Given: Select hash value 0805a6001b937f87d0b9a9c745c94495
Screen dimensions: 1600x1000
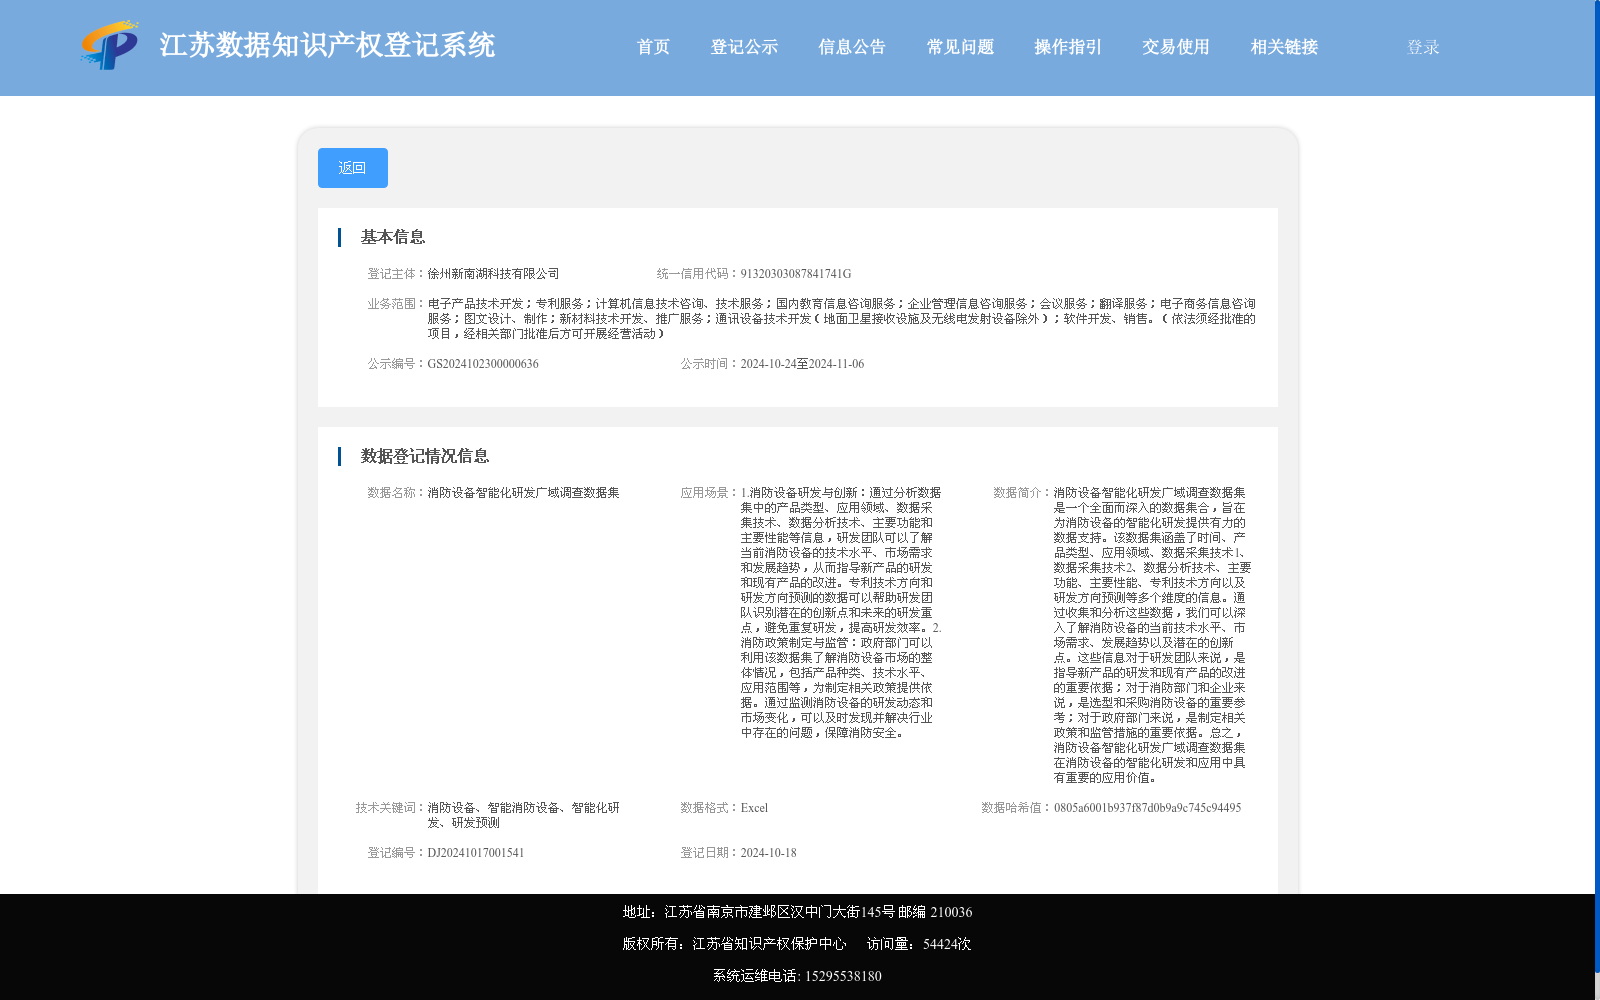Looking at the screenshot, I should [x=1147, y=808].
